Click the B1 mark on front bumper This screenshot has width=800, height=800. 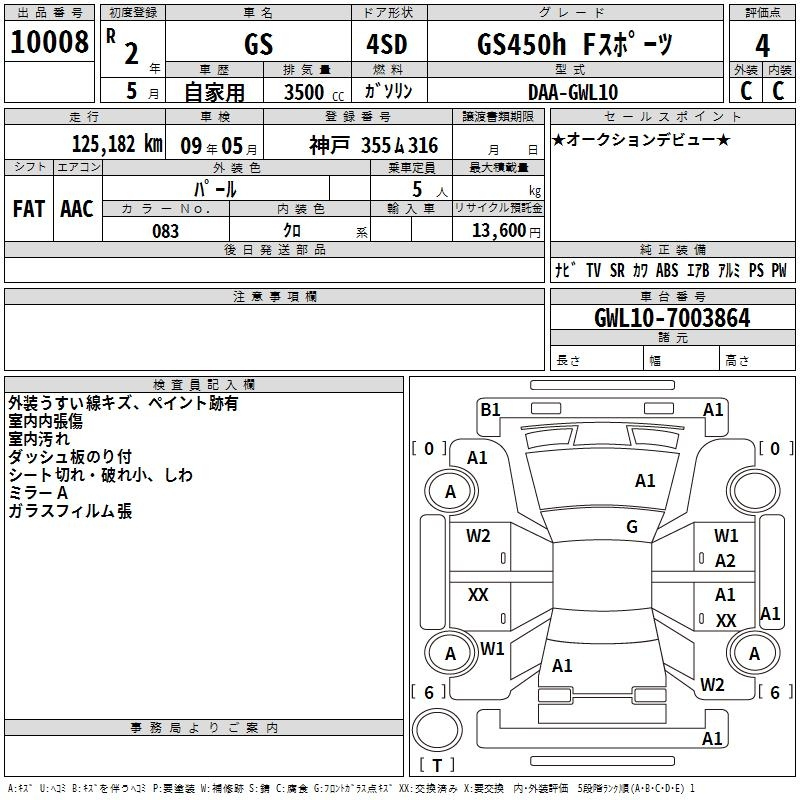[x=490, y=410]
